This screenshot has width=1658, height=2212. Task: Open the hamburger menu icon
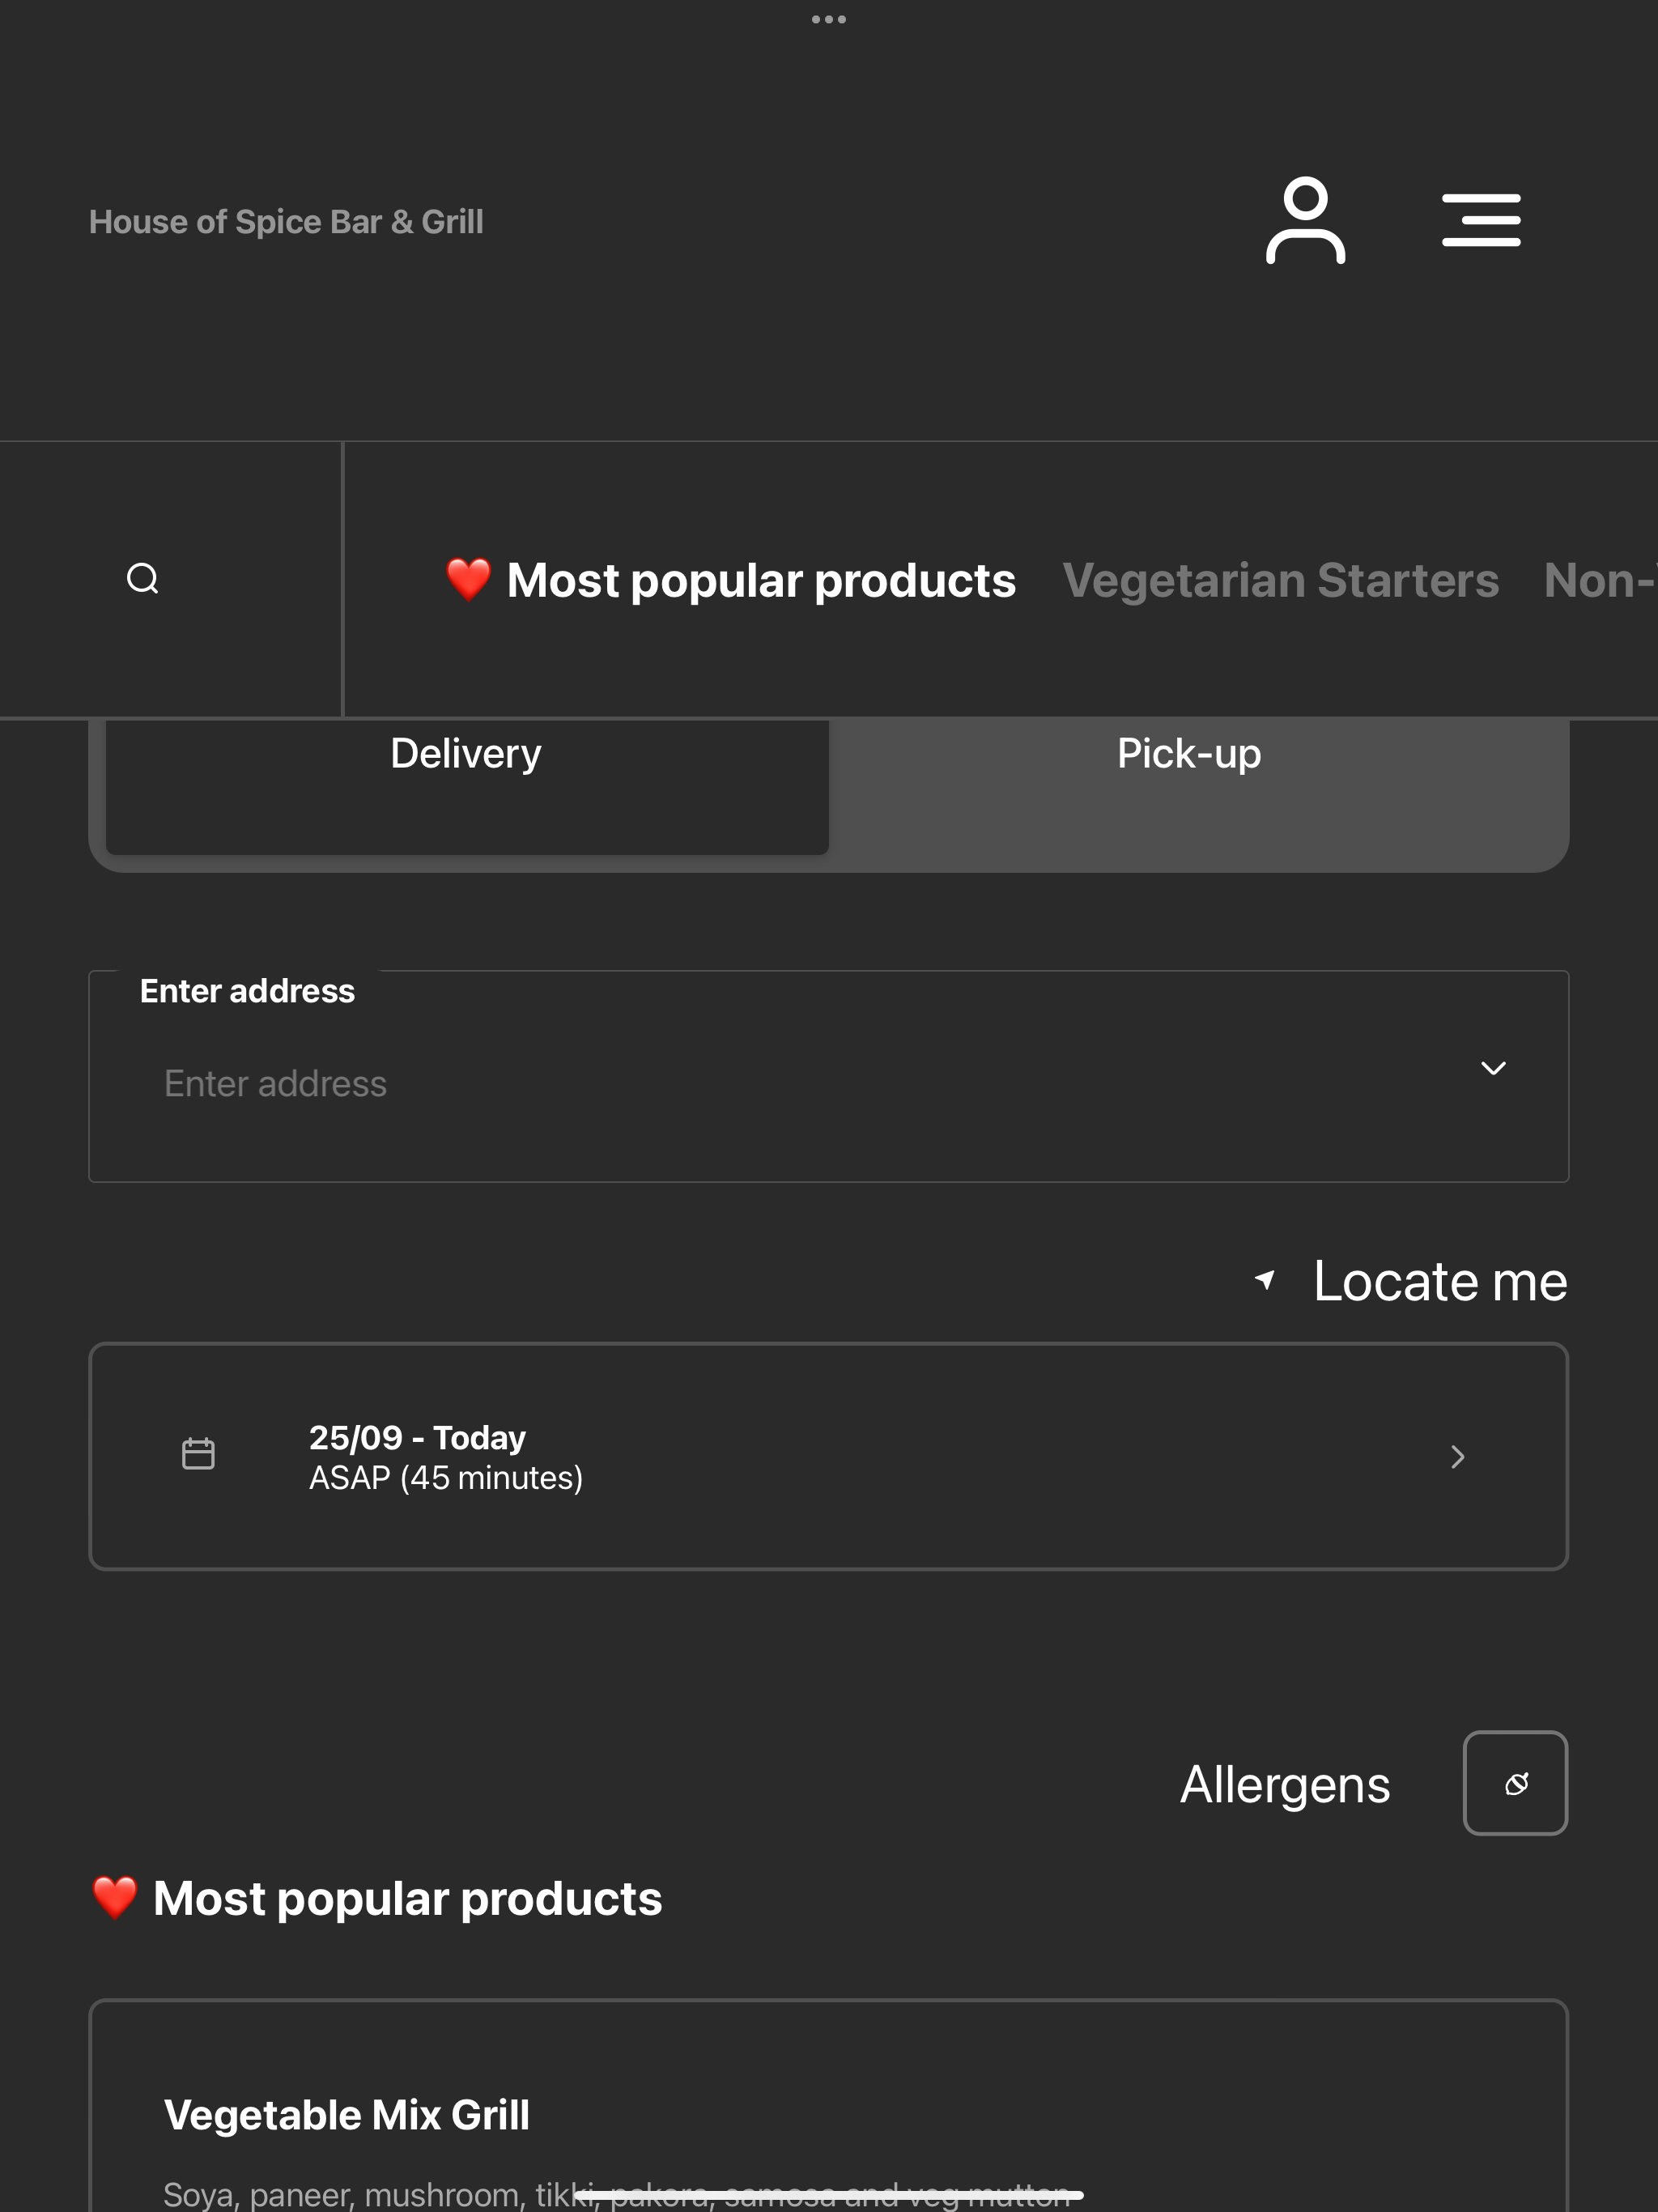click(x=1481, y=220)
